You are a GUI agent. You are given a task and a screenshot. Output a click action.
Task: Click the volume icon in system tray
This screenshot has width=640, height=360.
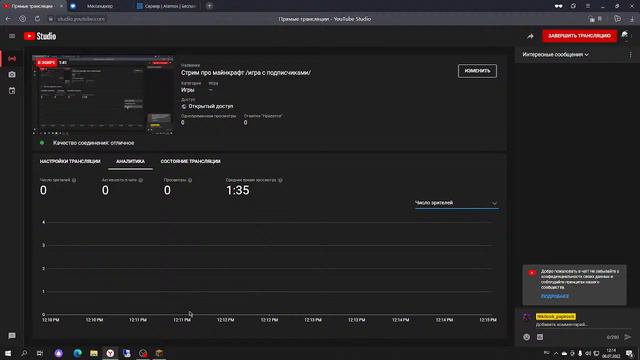tap(588, 353)
